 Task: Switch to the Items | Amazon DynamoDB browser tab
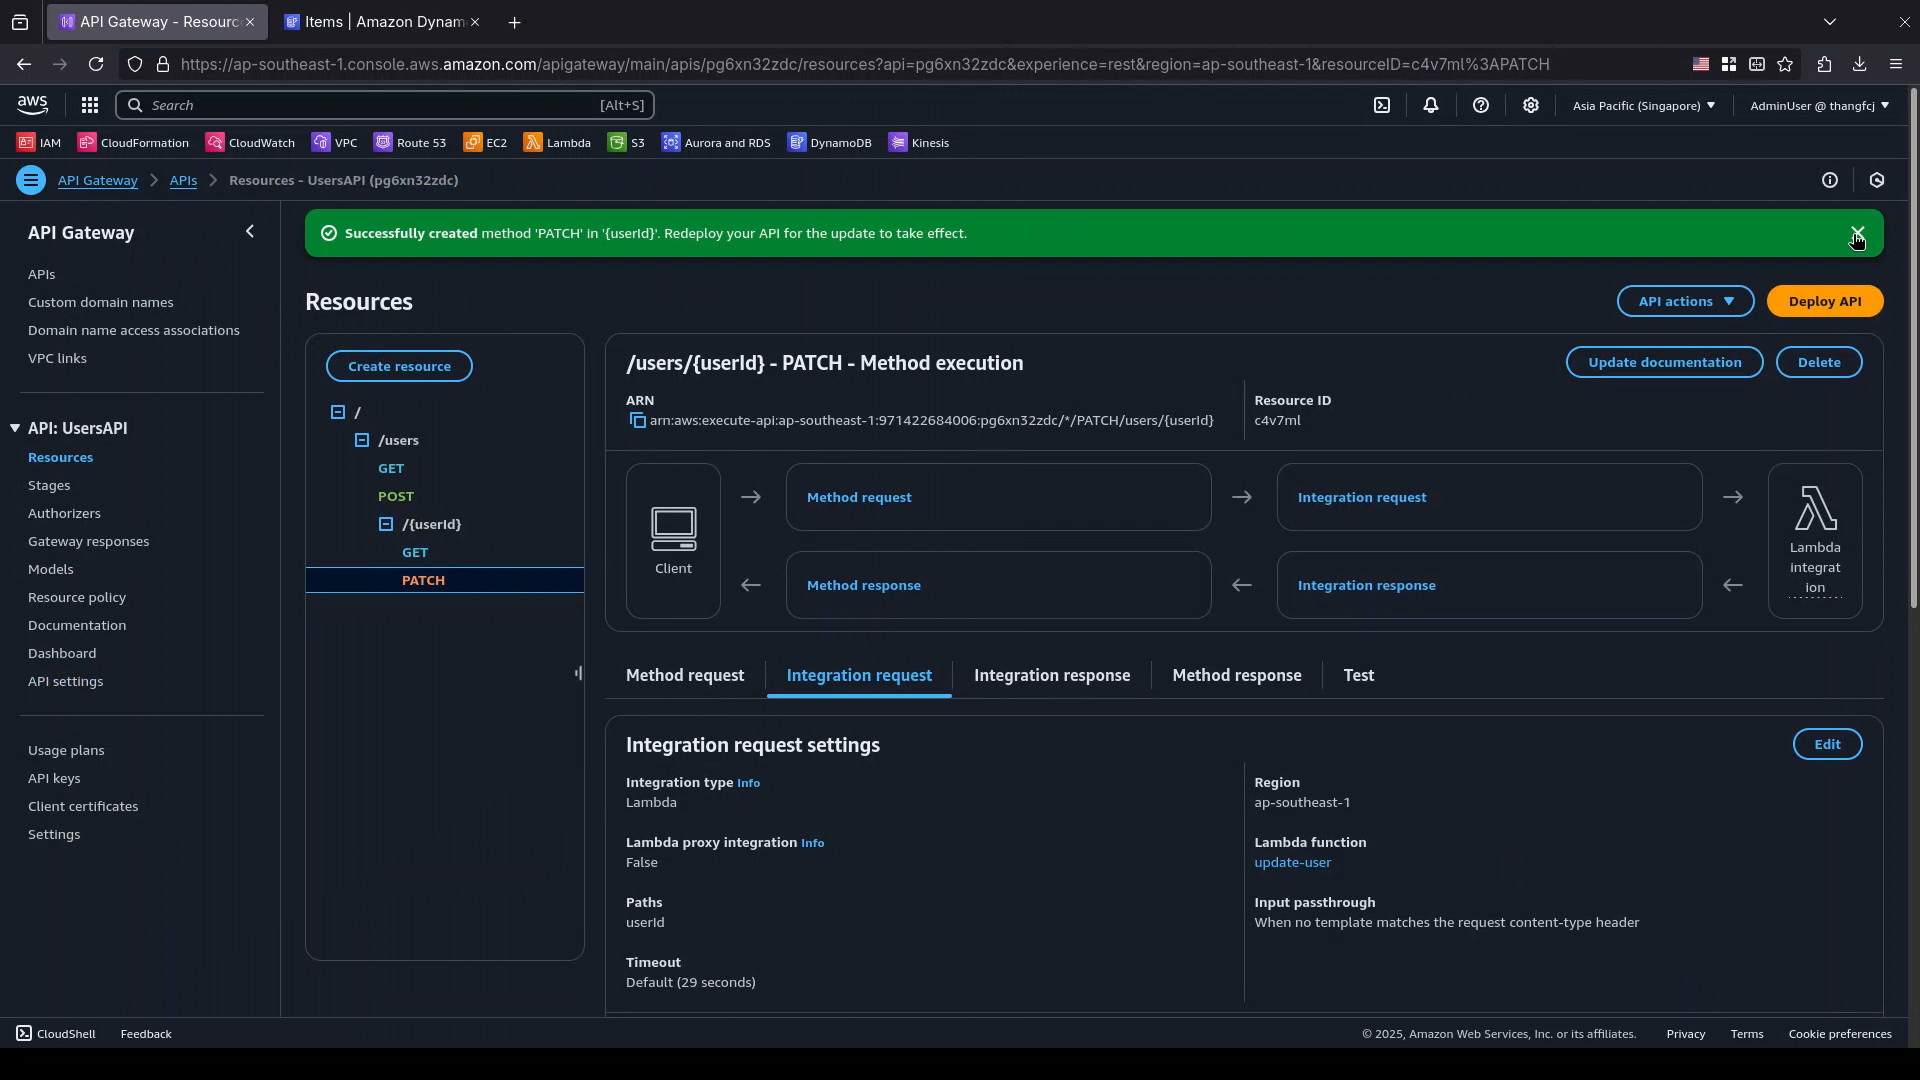point(381,22)
